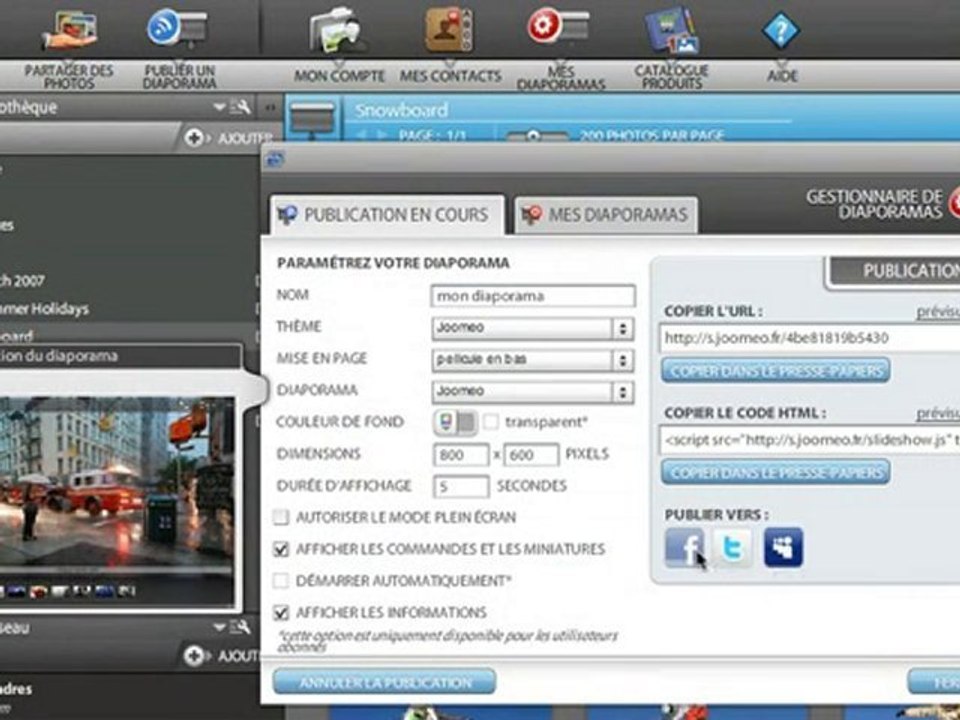Tick the transparent background checkbox

[491, 422]
